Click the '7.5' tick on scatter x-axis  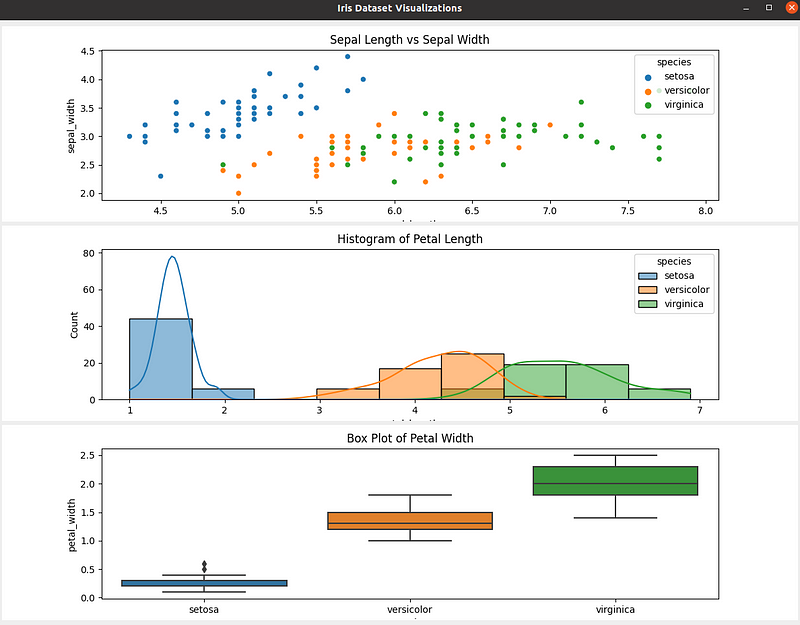coord(628,211)
